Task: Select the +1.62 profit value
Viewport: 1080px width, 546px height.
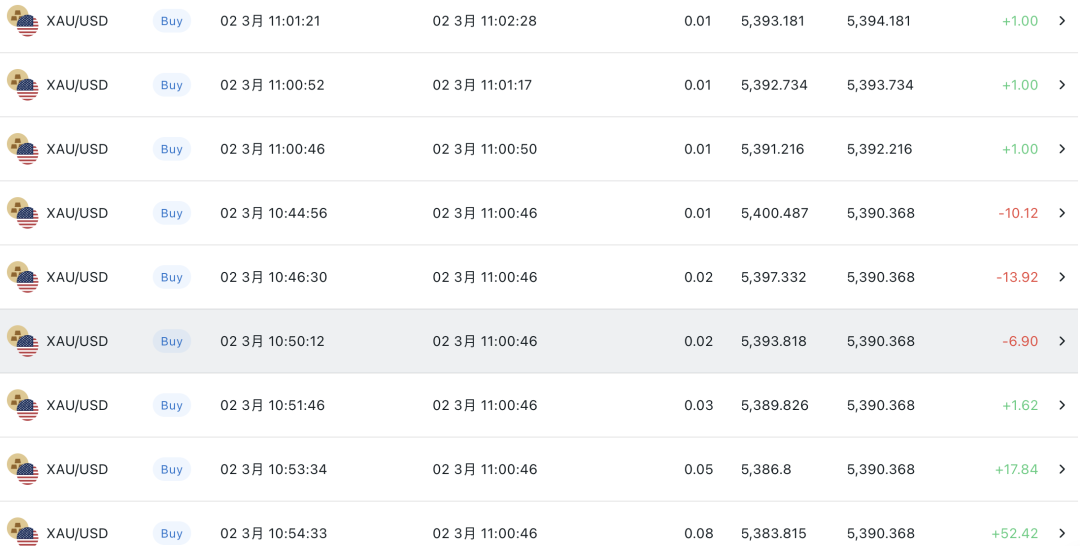Action: pos(1020,405)
